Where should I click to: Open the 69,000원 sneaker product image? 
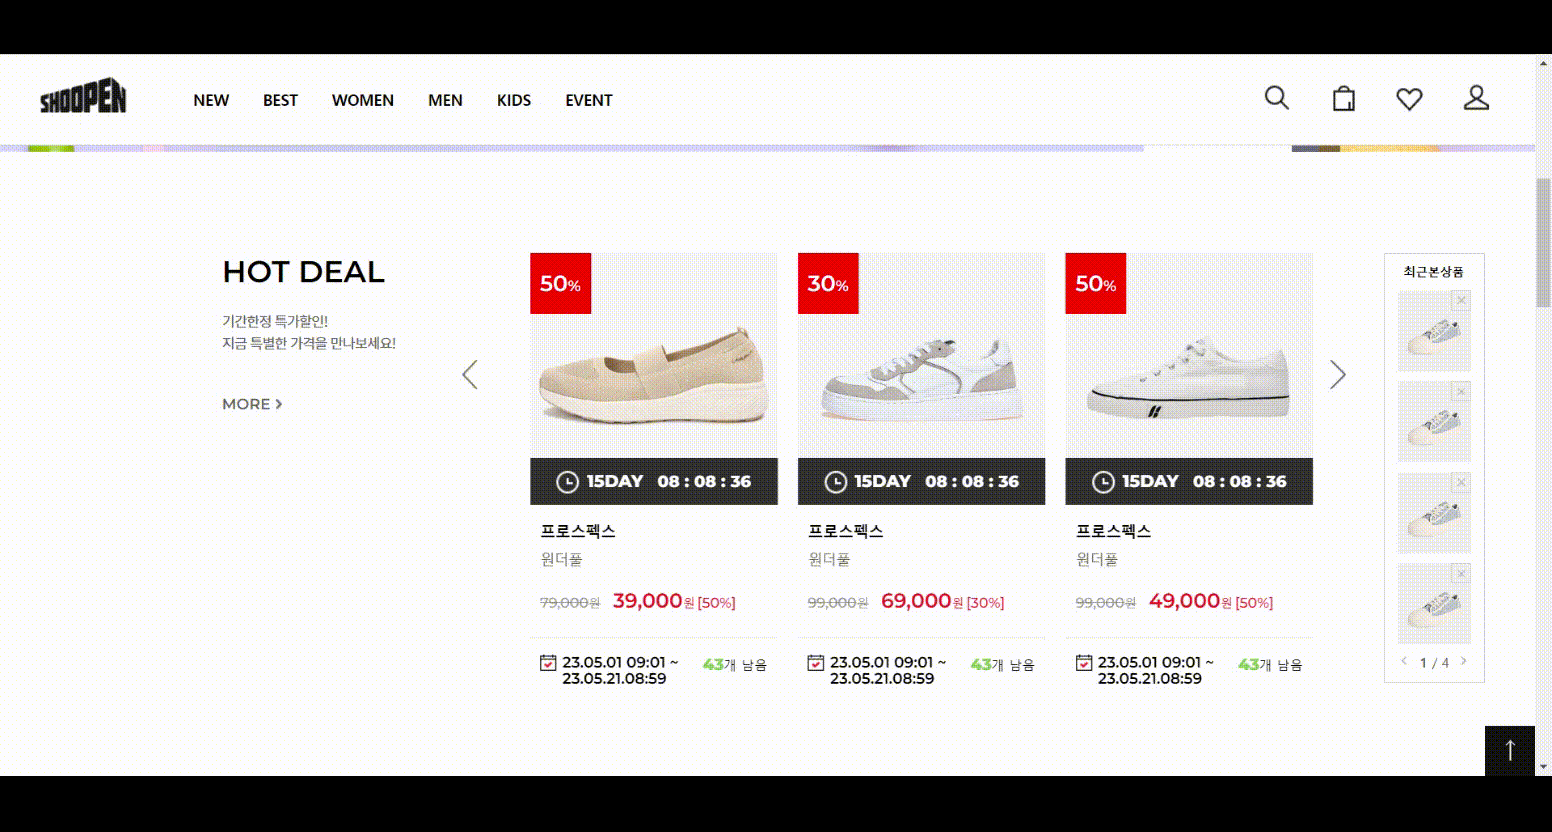coord(921,356)
